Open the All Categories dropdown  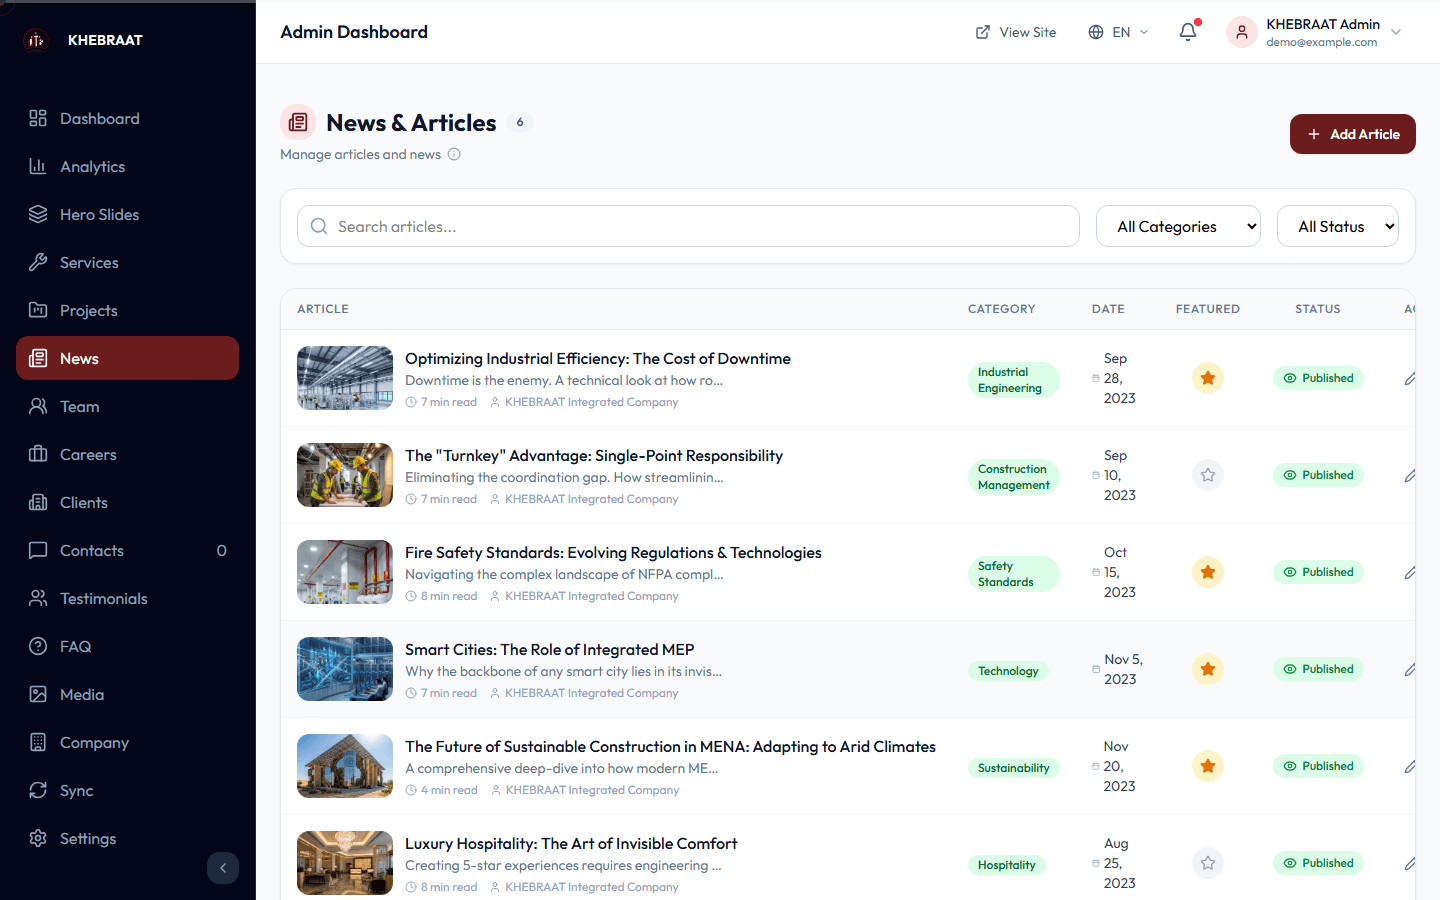1178,226
